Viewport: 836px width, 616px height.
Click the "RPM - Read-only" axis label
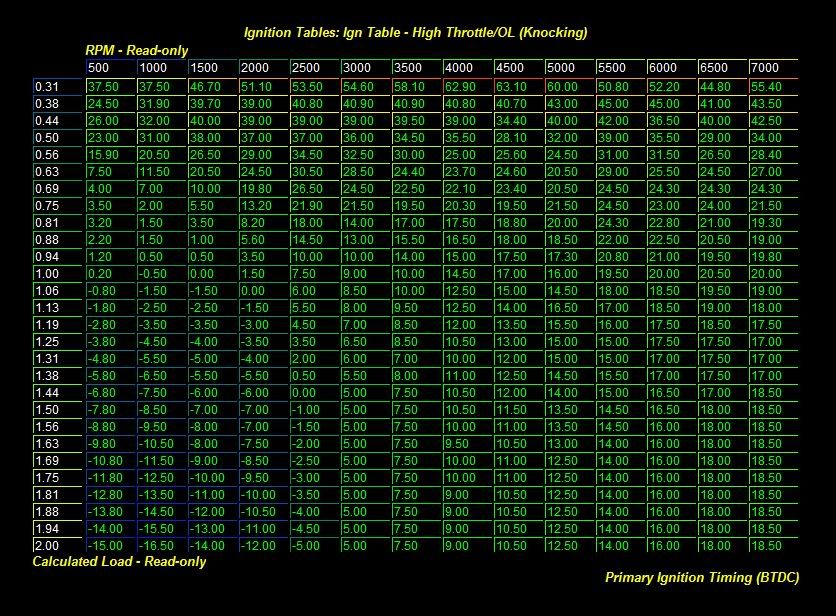136,50
